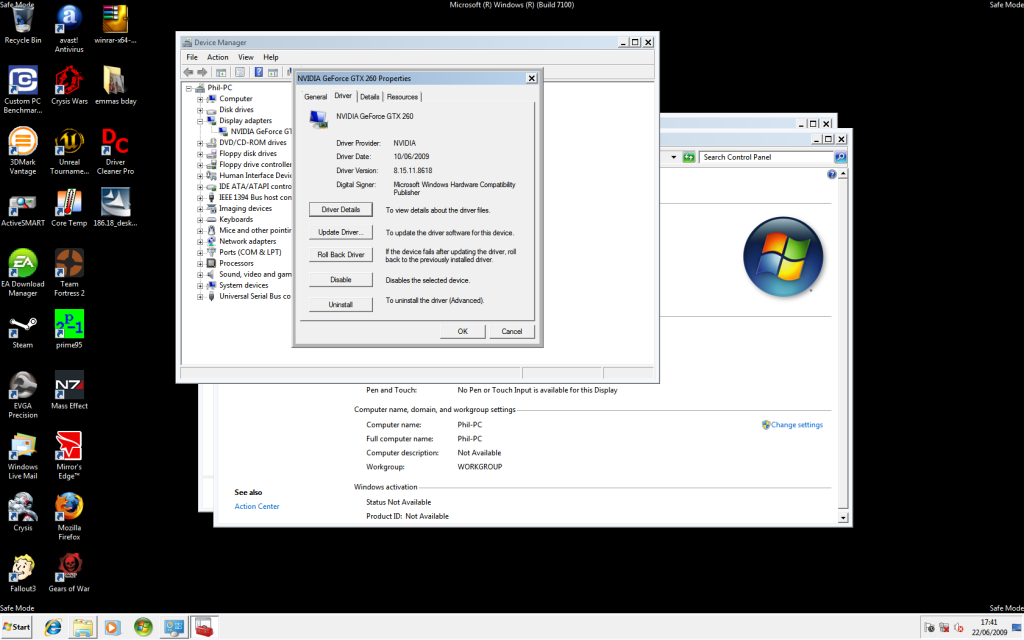Open the Action menu in Device Manager

pyautogui.click(x=218, y=57)
